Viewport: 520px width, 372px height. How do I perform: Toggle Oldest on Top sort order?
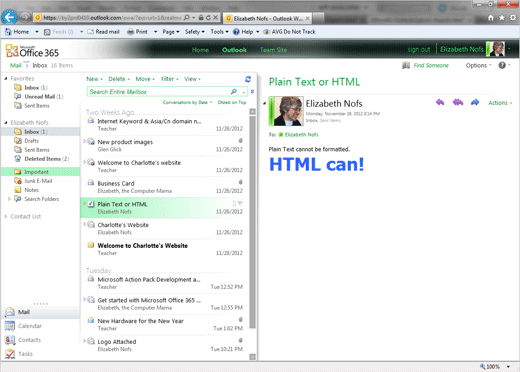[232, 102]
